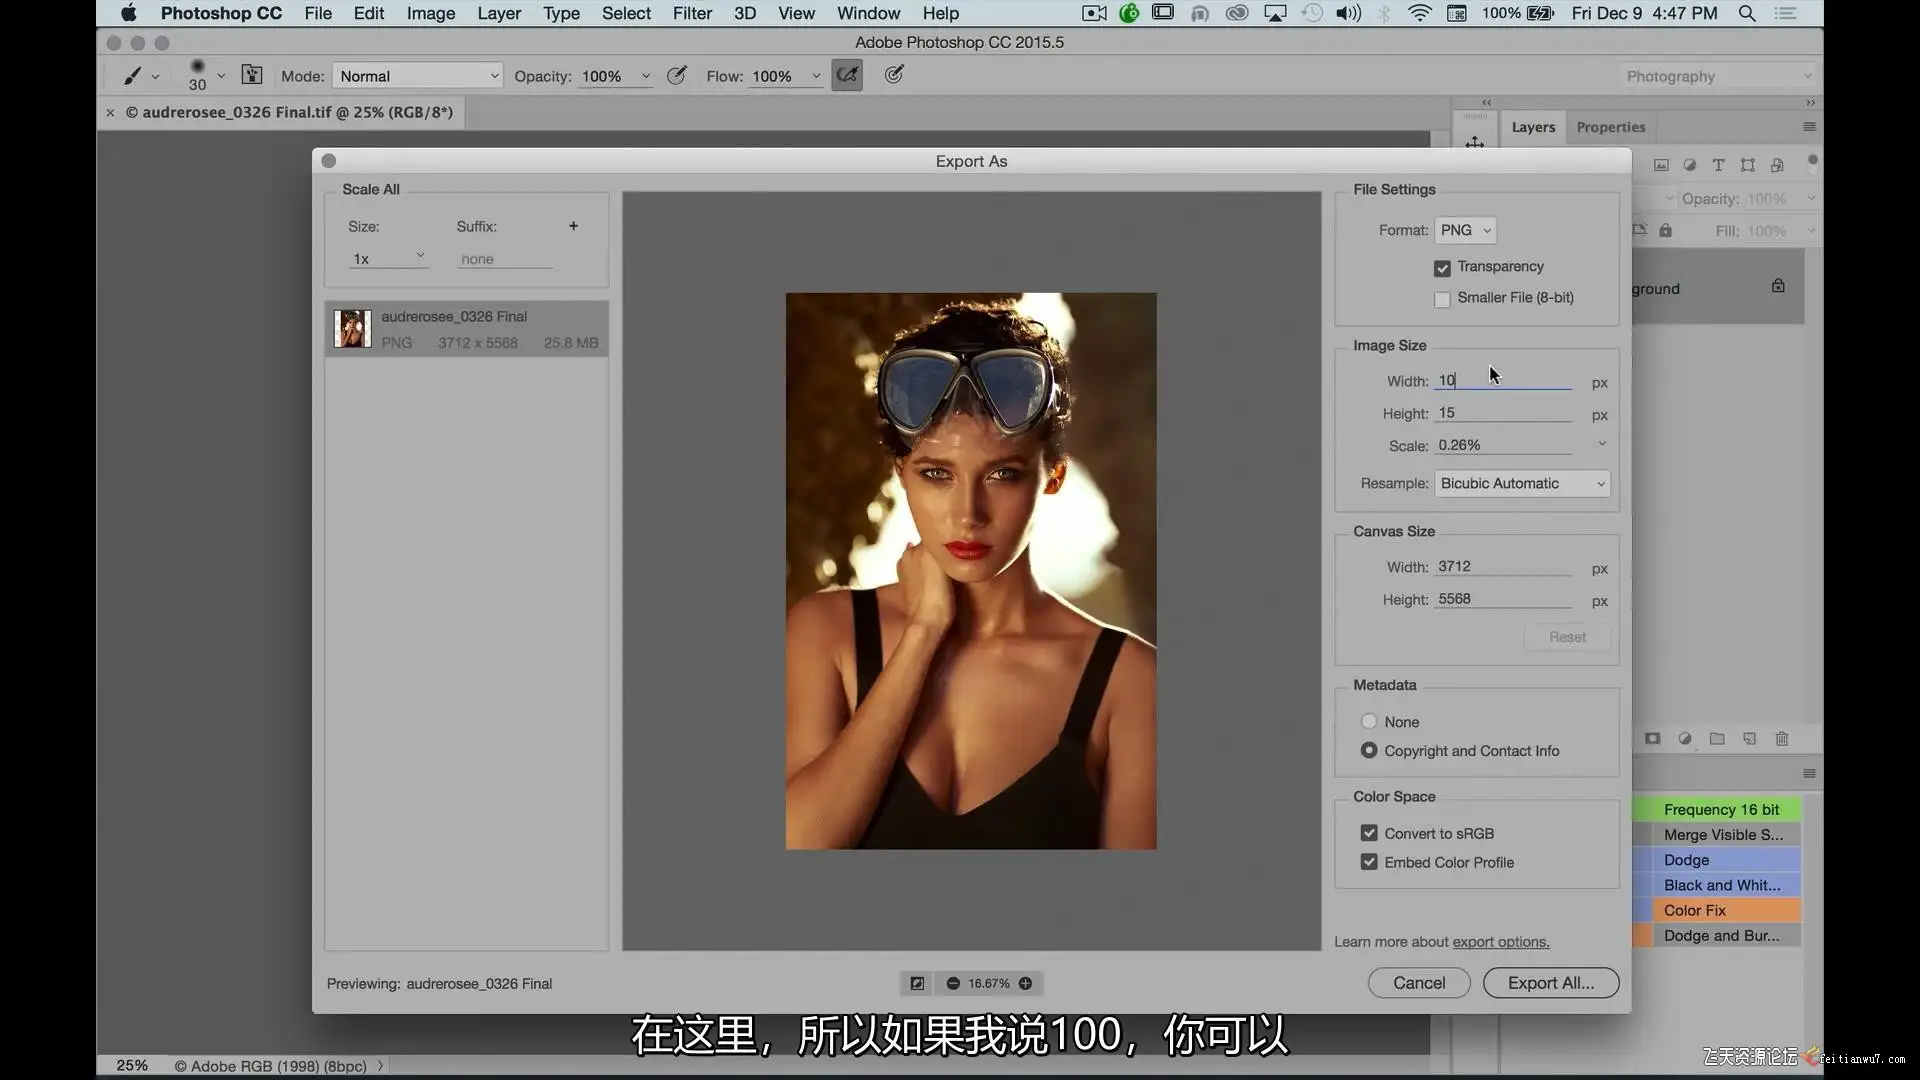Click the zoom out minus icon
1920x1080 pixels.
(953, 984)
